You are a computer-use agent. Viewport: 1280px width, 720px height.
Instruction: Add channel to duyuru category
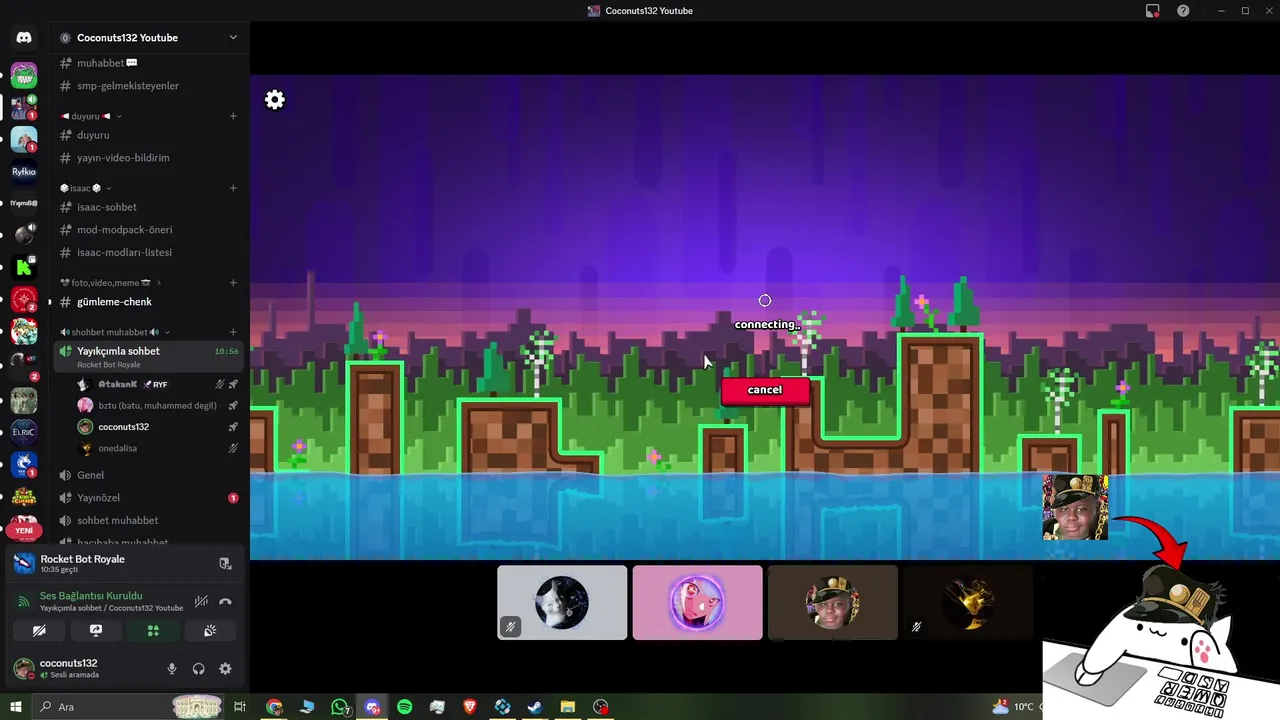pyautogui.click(x=233, y=116)
